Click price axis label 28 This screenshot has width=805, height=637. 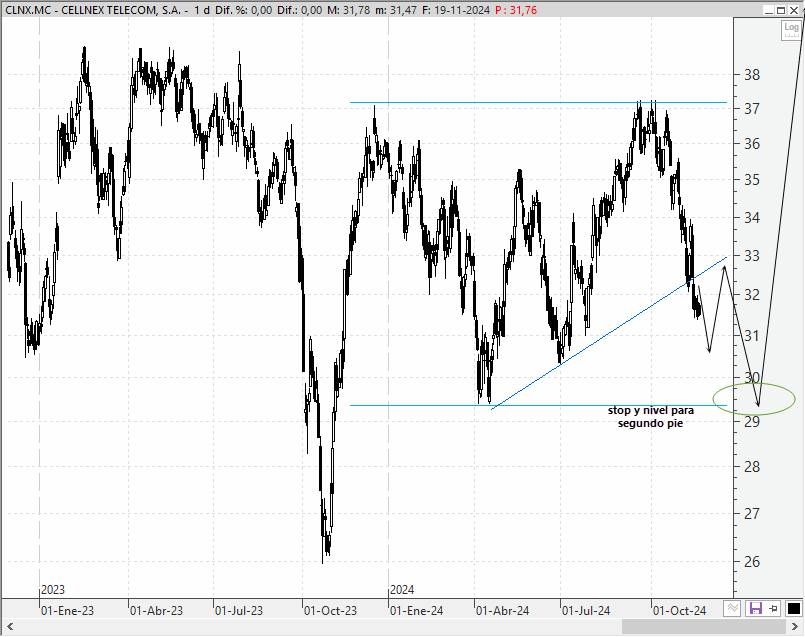[752, 467]
